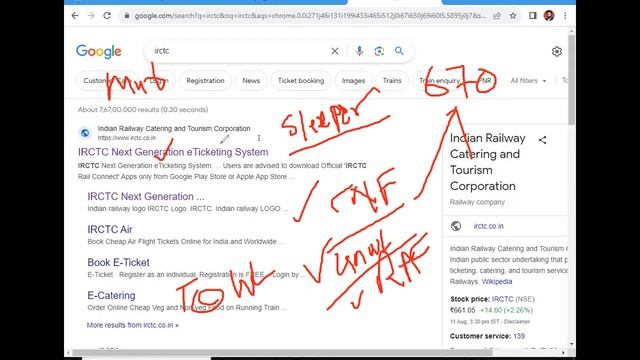
Task: Open the E-Catering link
Action: 111,295
